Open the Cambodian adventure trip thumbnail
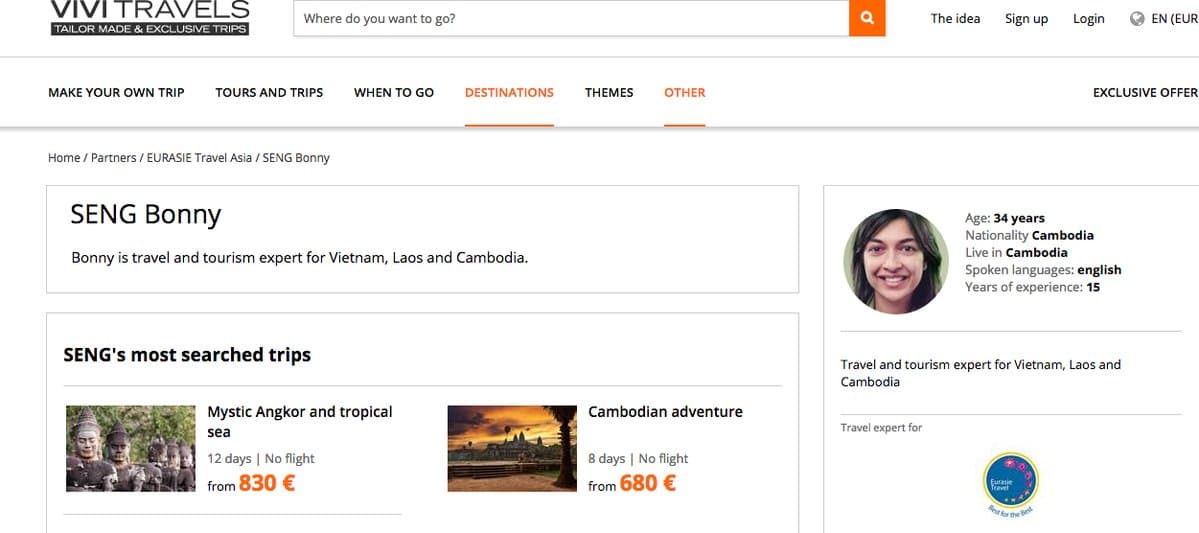 512,448
